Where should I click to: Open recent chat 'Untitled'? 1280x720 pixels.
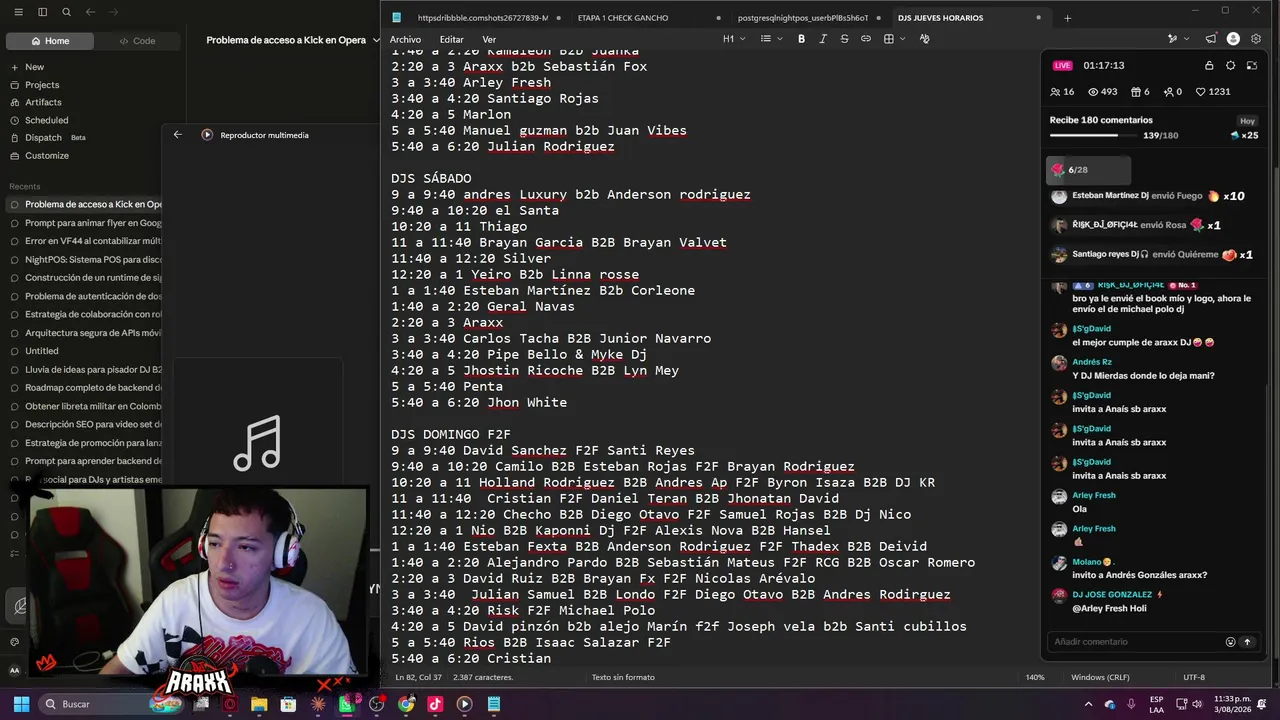pyautogui.click(x=42, y=351)
